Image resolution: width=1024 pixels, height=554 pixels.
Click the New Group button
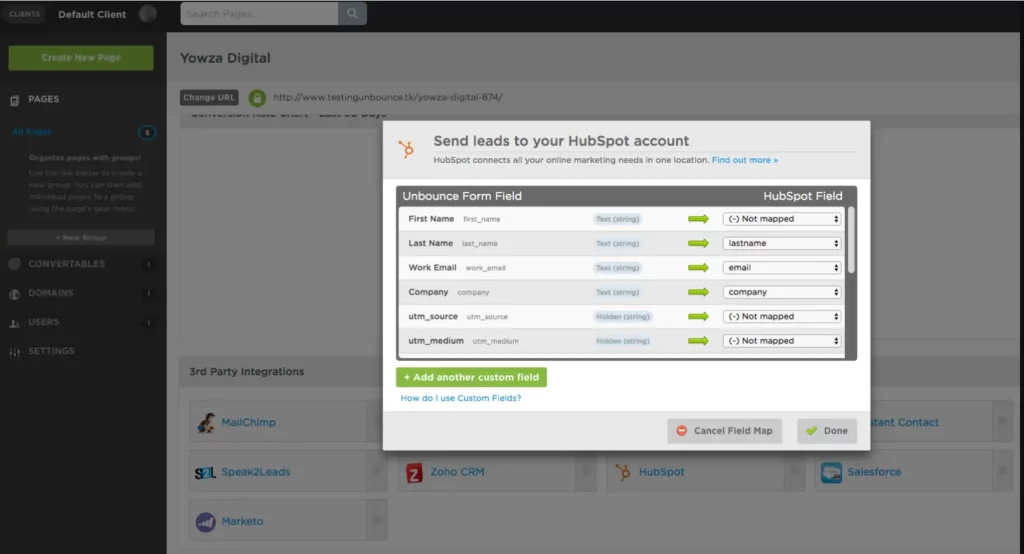(x=81, y=237)
